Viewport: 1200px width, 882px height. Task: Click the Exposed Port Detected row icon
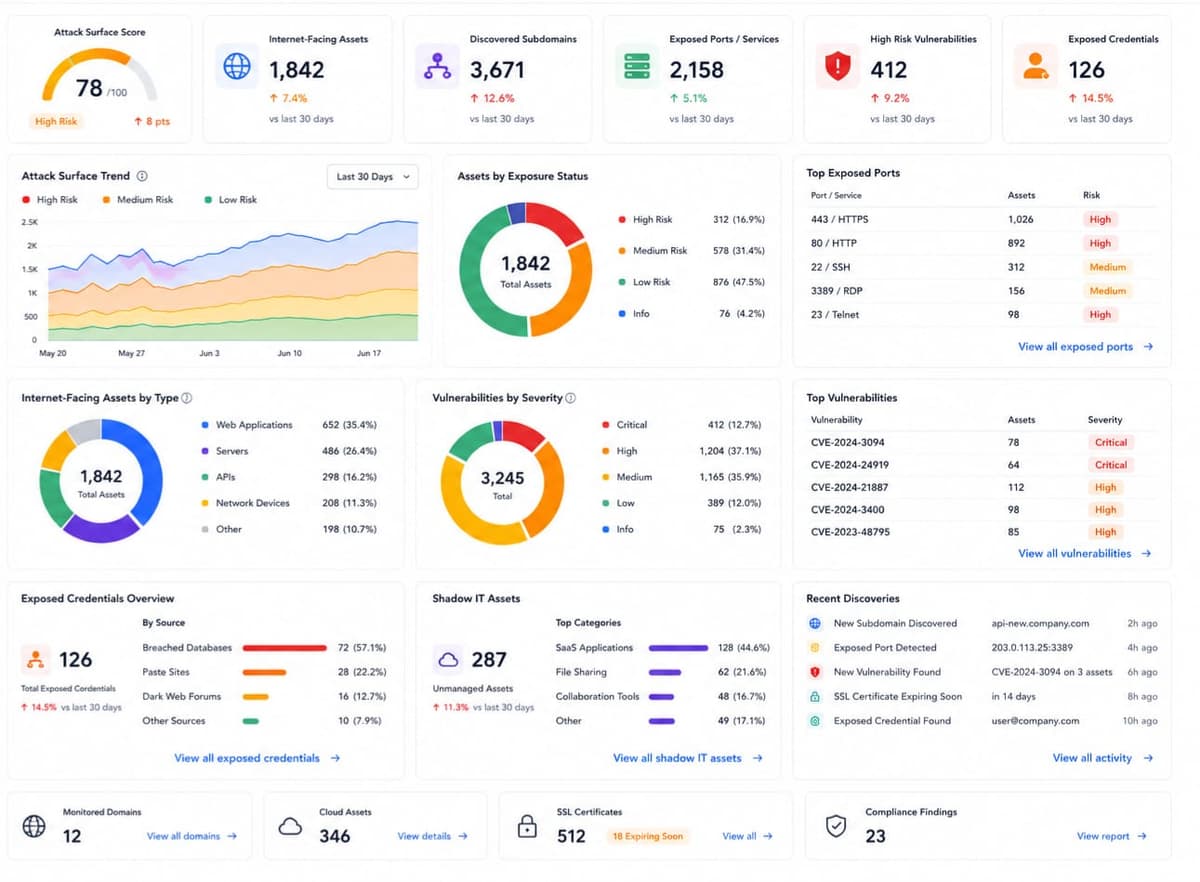pos(815,647)
